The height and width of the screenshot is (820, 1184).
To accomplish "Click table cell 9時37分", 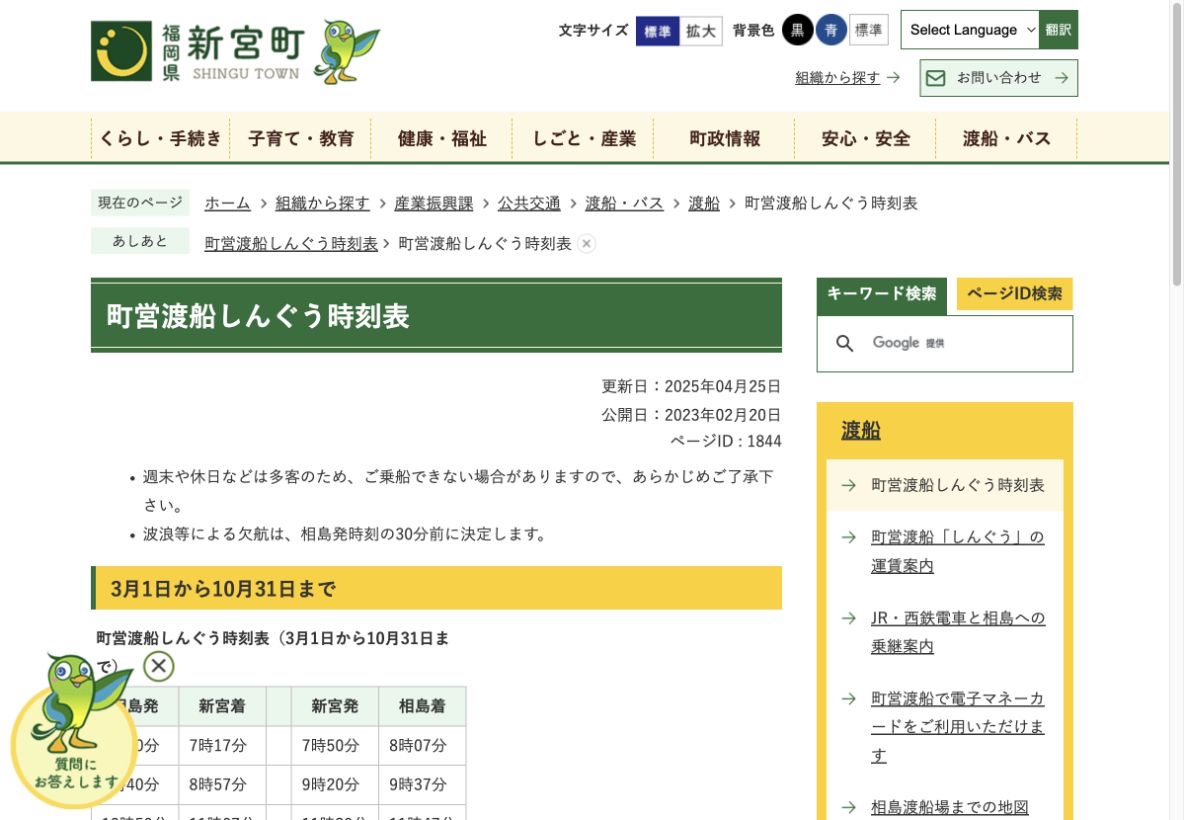I will 422,785.
